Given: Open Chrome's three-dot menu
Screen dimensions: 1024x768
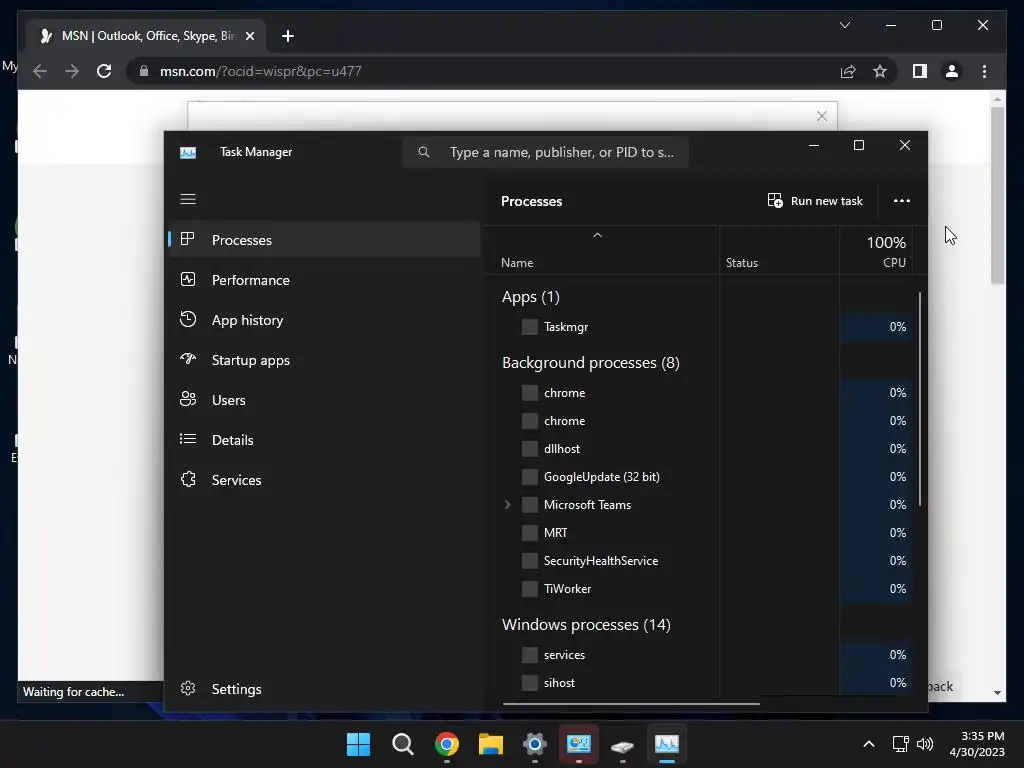Looking at the screenshot, I should 984,71.
